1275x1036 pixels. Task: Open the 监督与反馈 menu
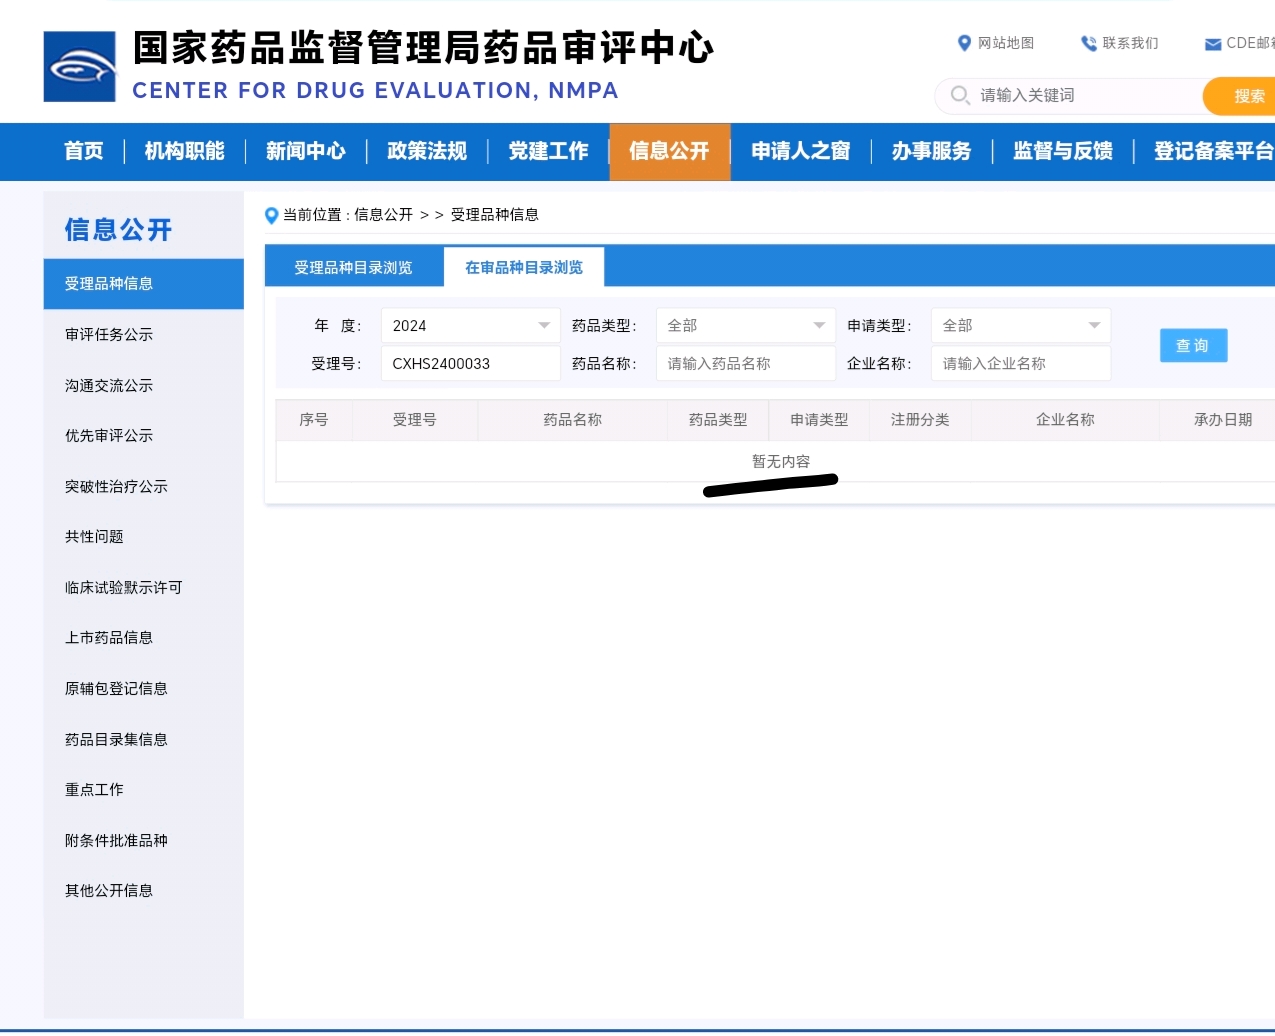click(x=1063, y=151)
